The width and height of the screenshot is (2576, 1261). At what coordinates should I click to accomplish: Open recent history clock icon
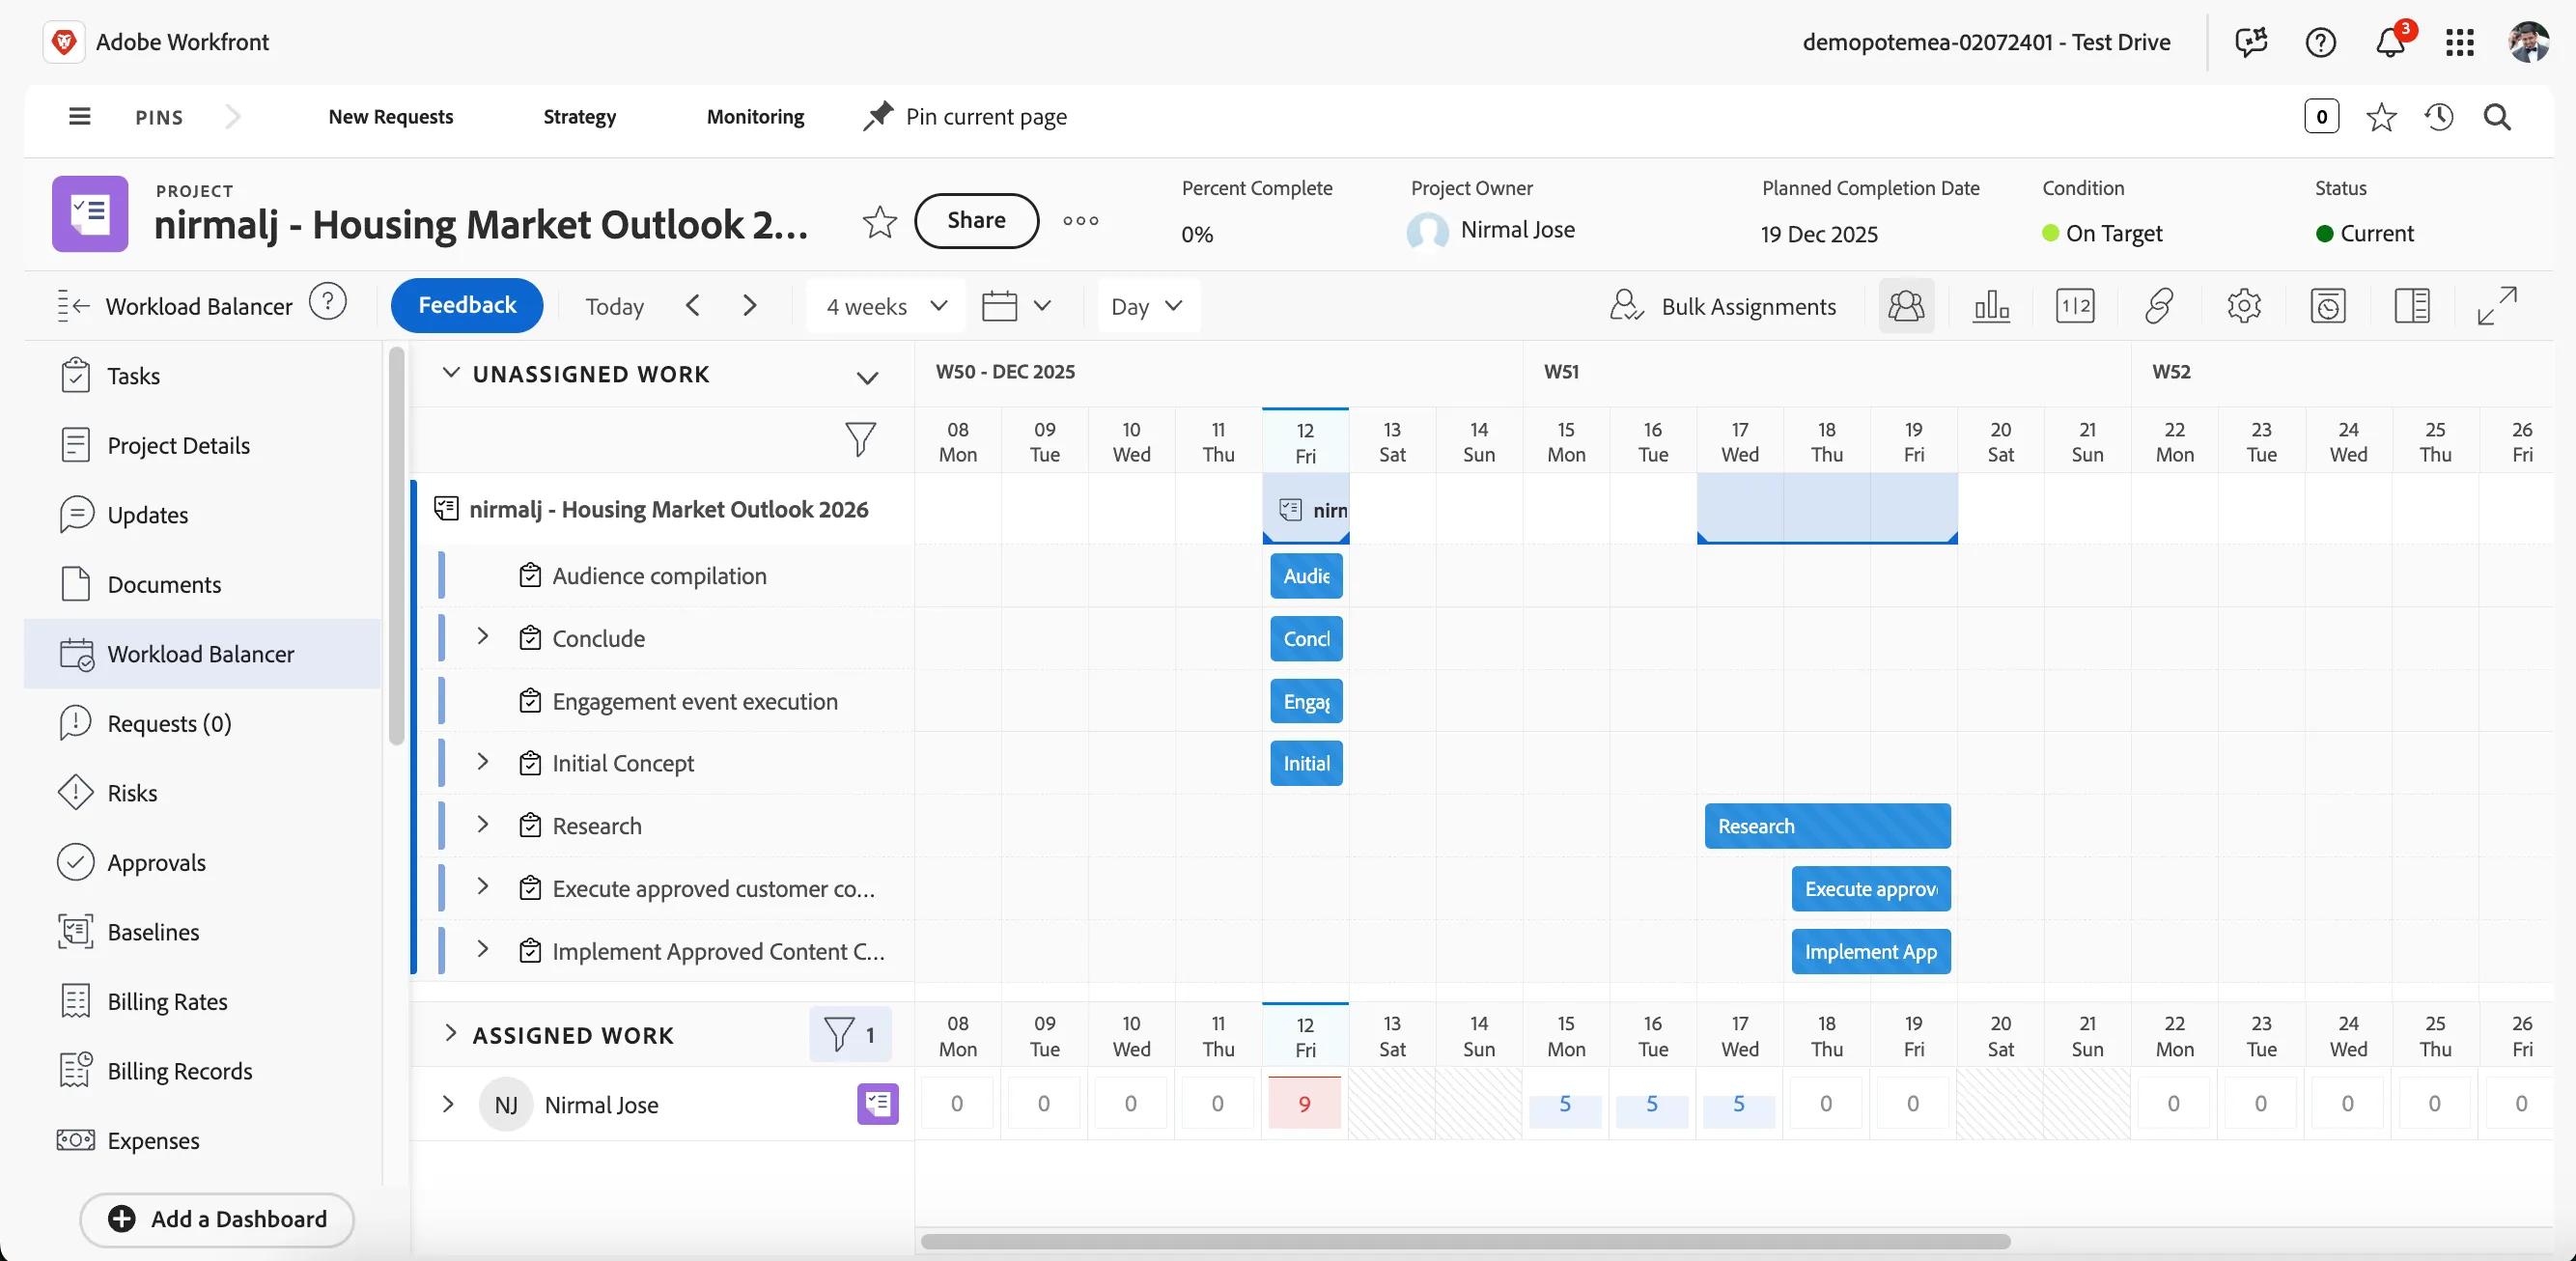[x=2438, y=117]
